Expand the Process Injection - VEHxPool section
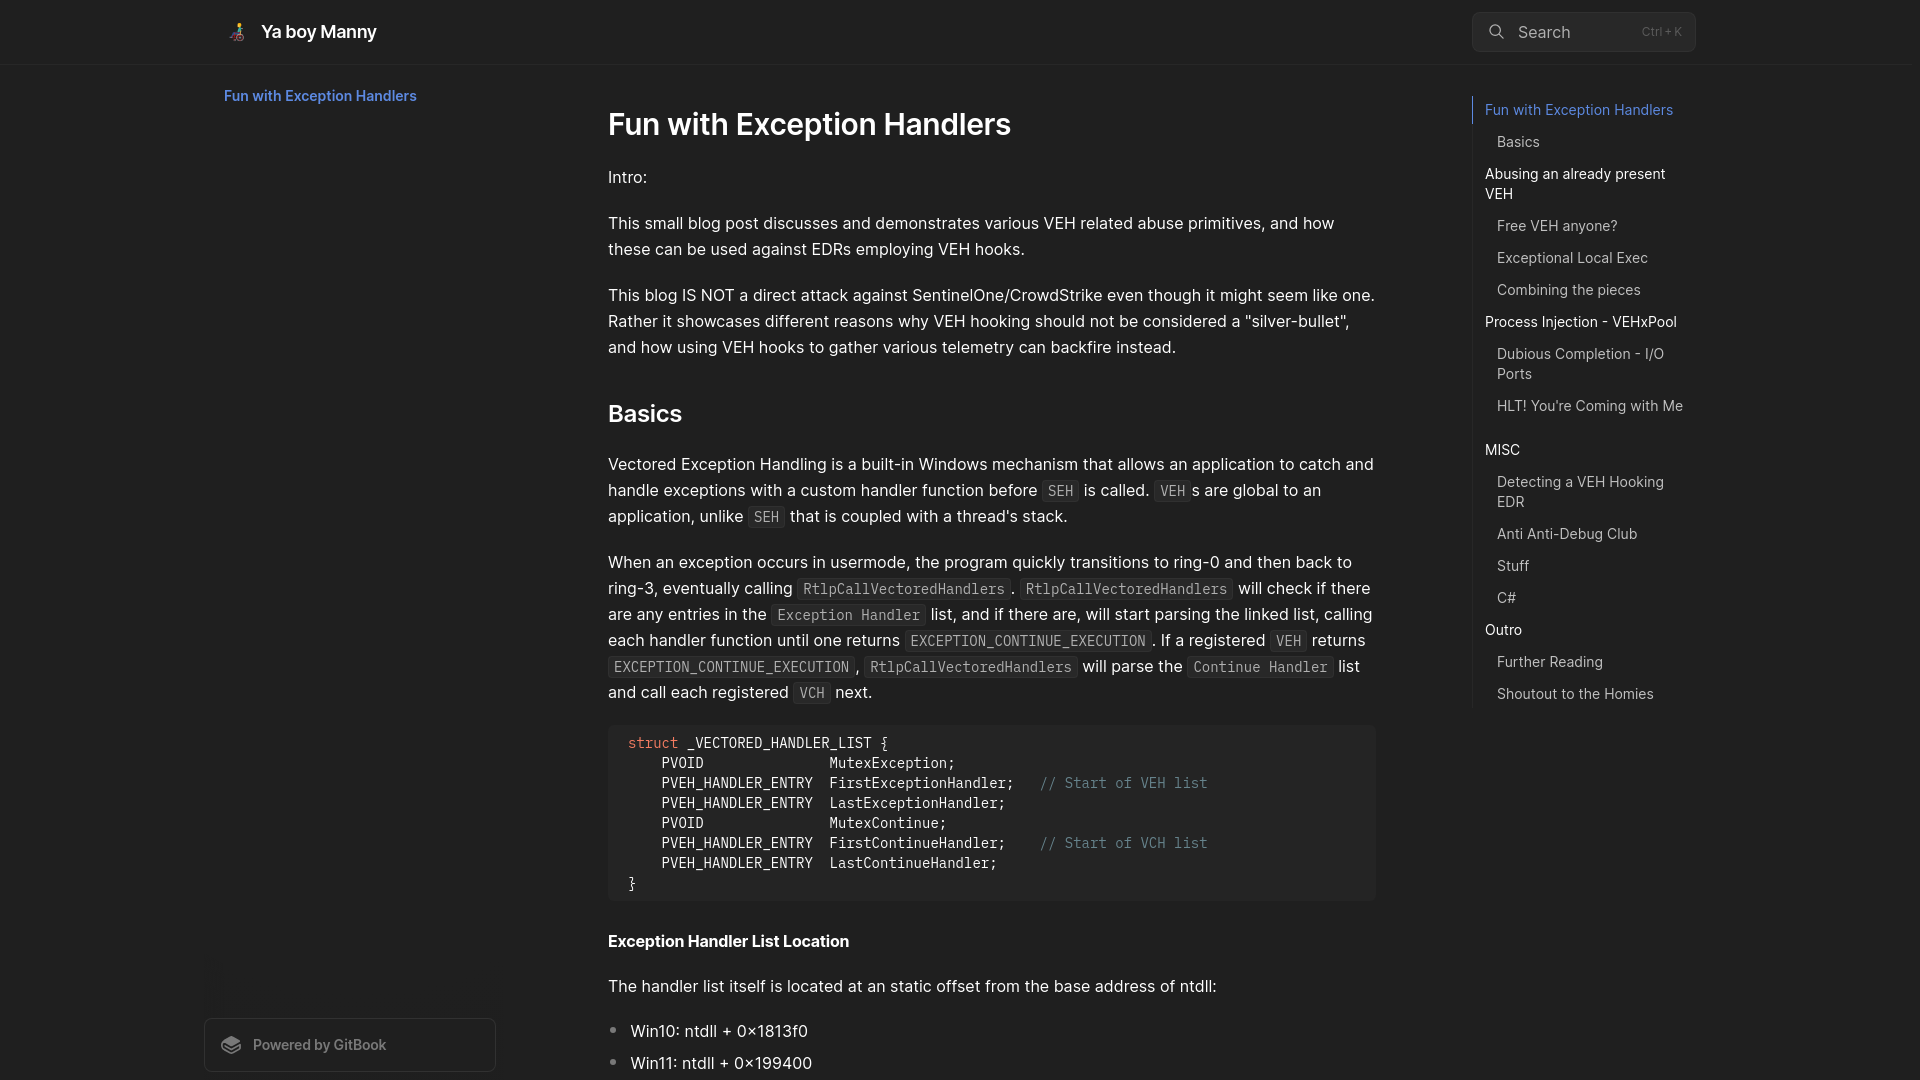 point(1580,322)
